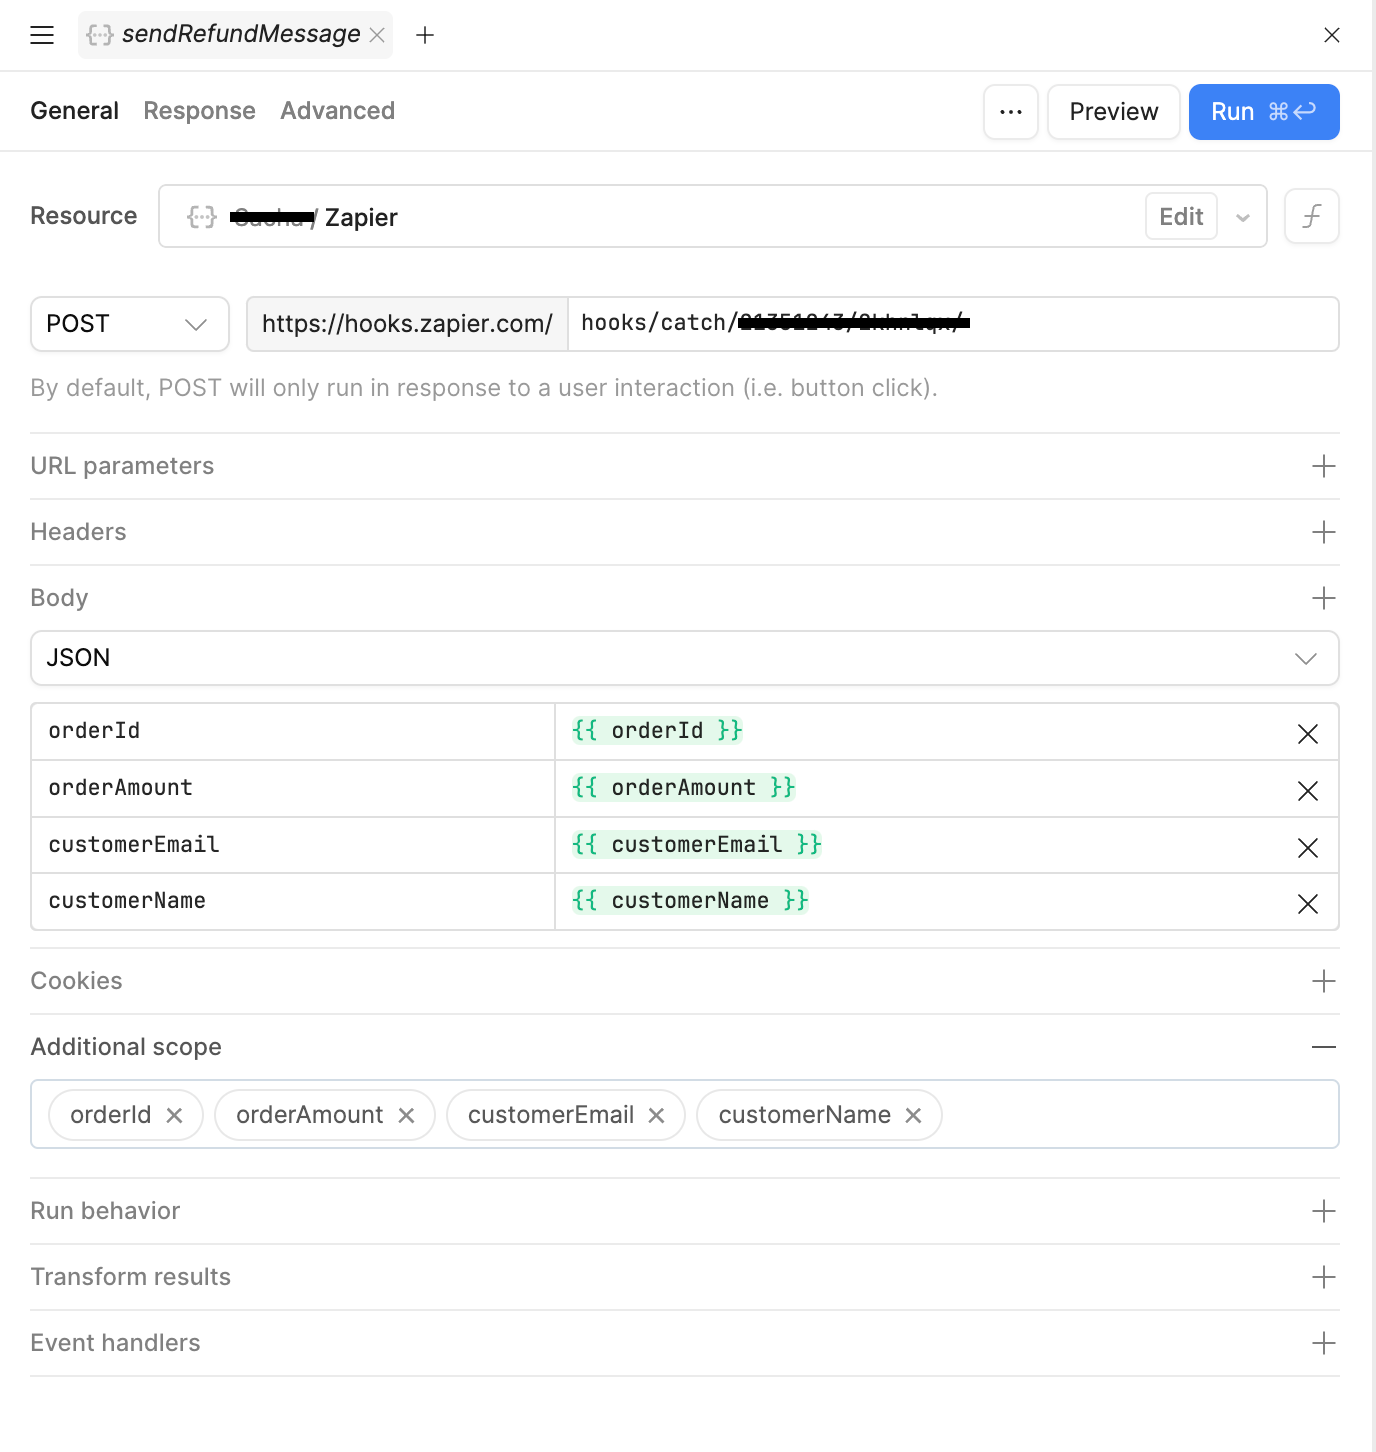
Task: Collapse the Additional scope section
Action: click(1324, 1047)
